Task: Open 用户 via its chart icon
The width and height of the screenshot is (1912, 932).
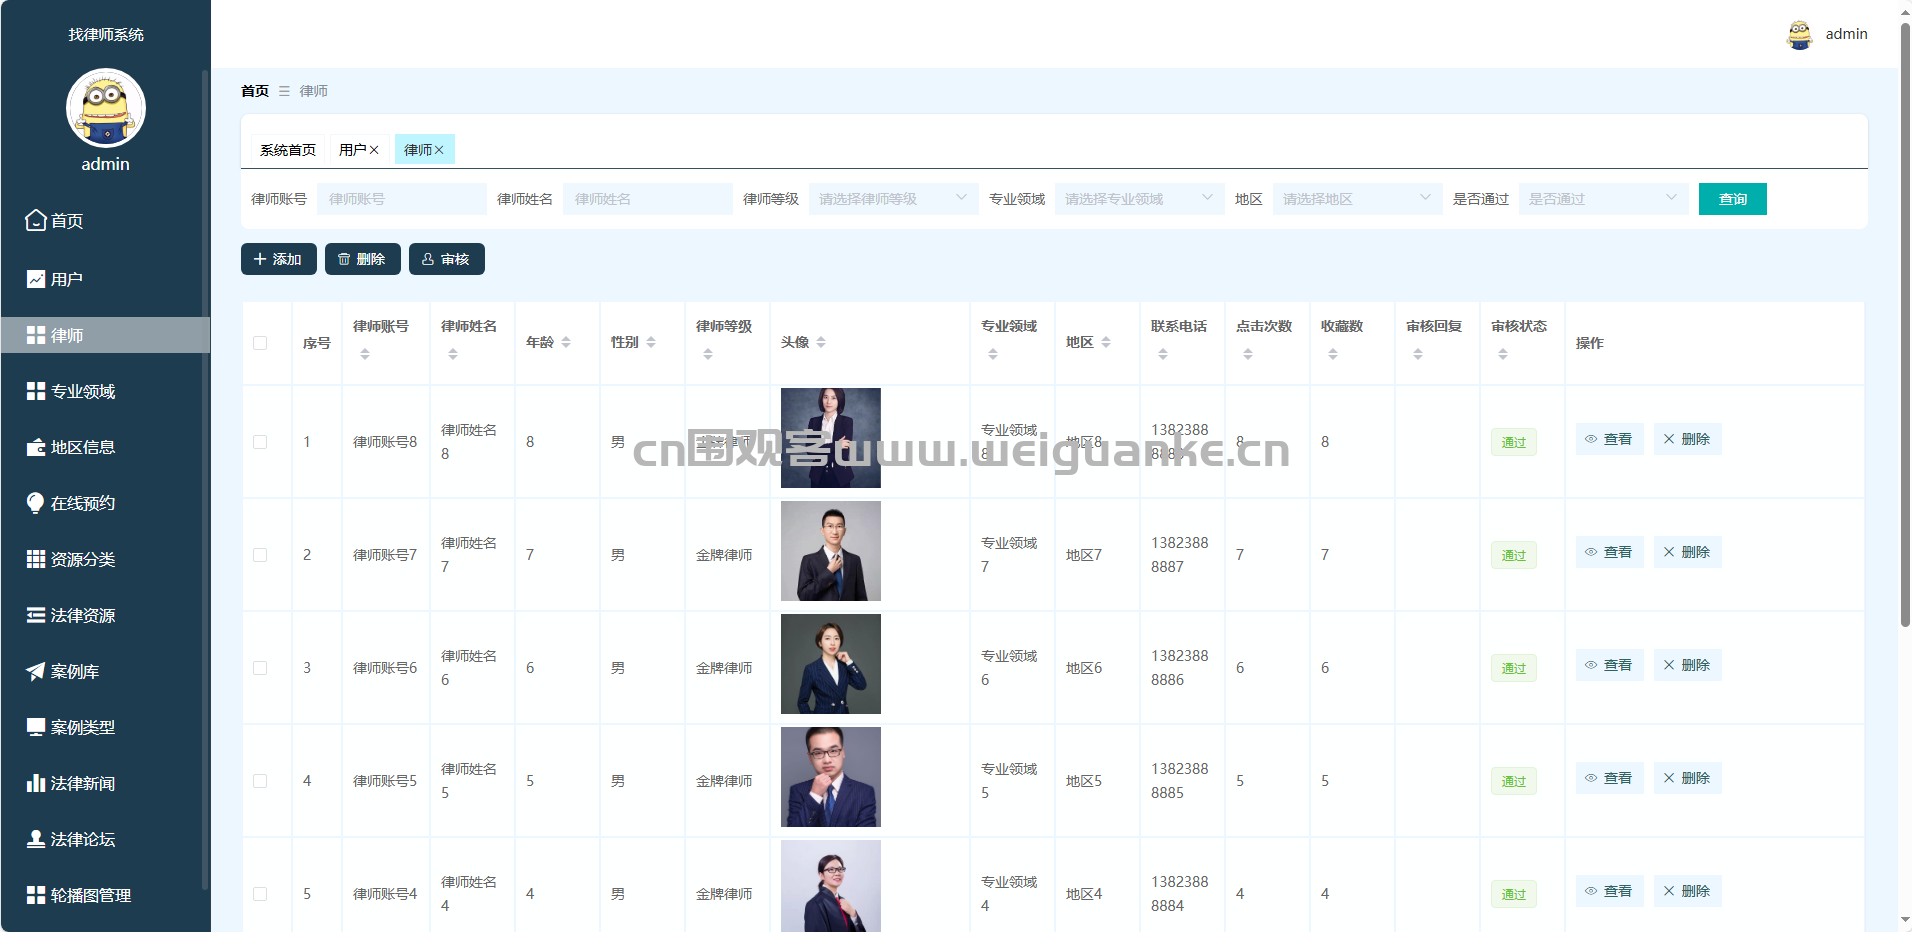Action: click(36, 279)
